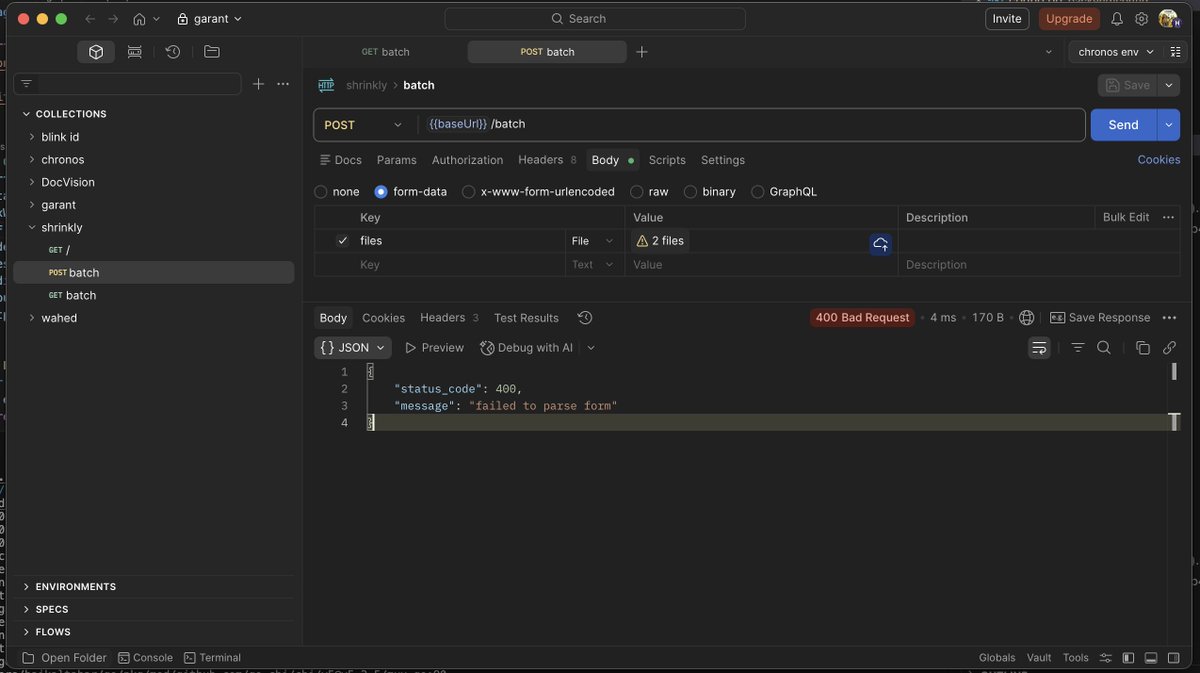Screen dimensions: 1200x673
Task: Open the folder icon in sidebar toolbar
Action: (x=211, y=52)
